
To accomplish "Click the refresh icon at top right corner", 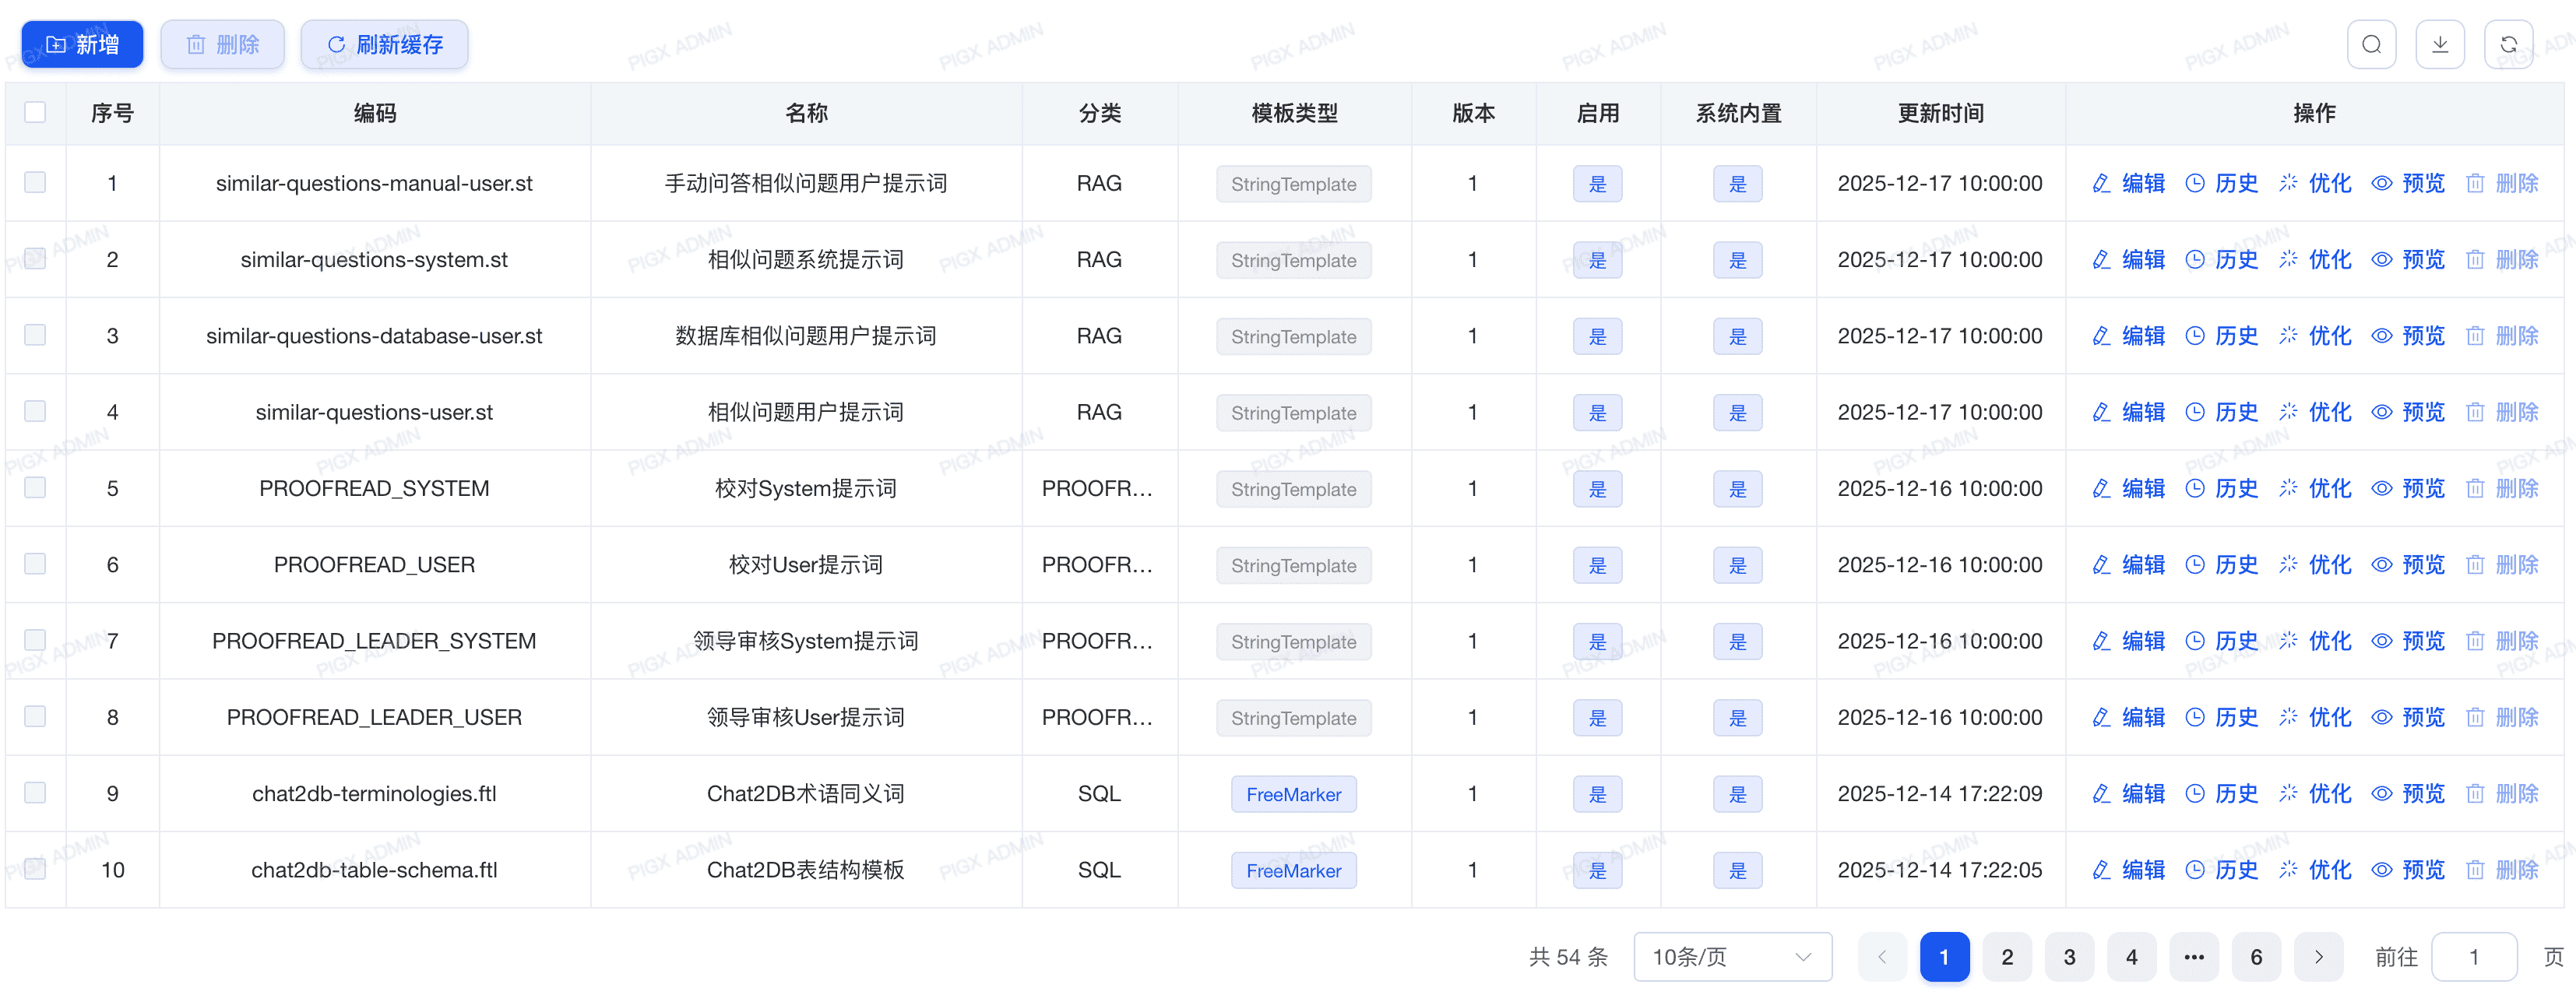I will click(x=2510, y=44).
